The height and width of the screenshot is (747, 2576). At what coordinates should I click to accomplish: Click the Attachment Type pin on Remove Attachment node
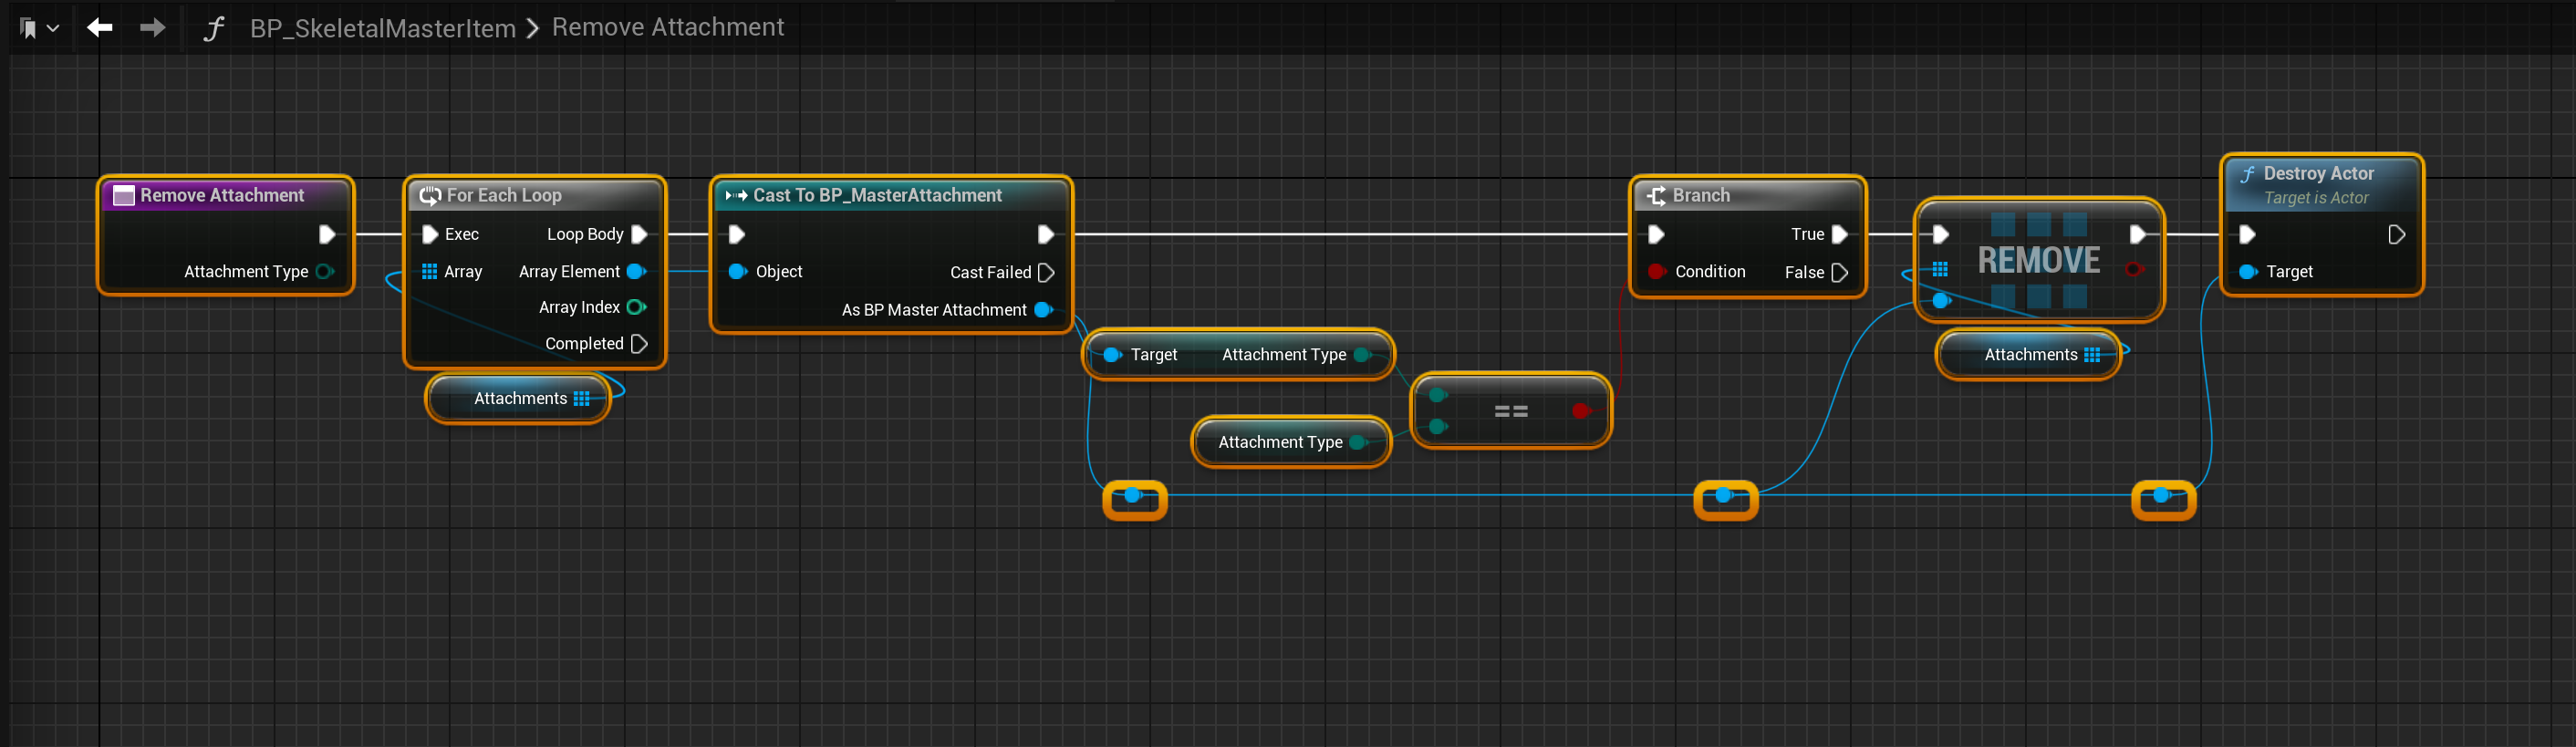(x=324, y=271)
